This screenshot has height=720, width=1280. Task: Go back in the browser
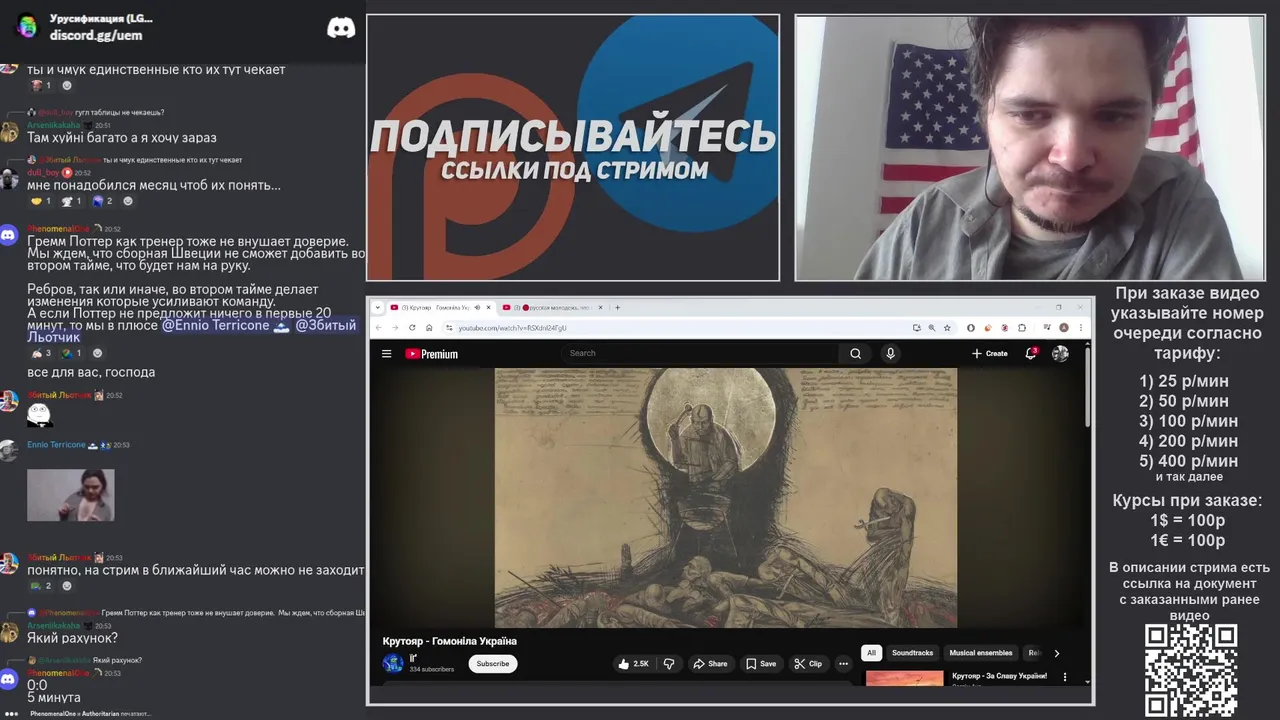pos(379,327)
